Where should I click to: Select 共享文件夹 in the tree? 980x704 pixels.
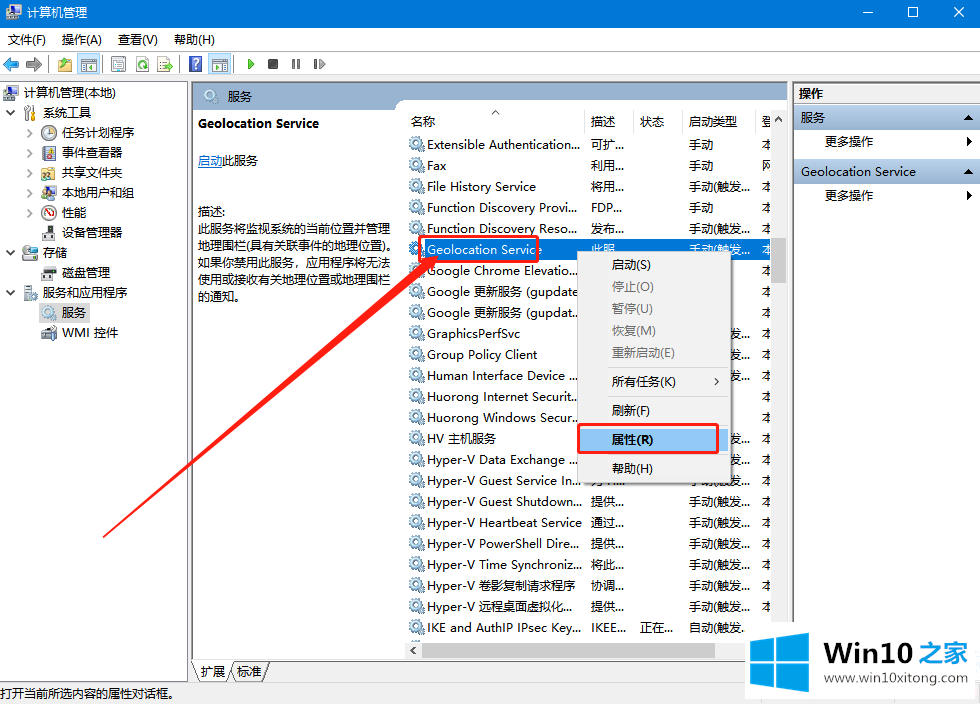[92, 173]
